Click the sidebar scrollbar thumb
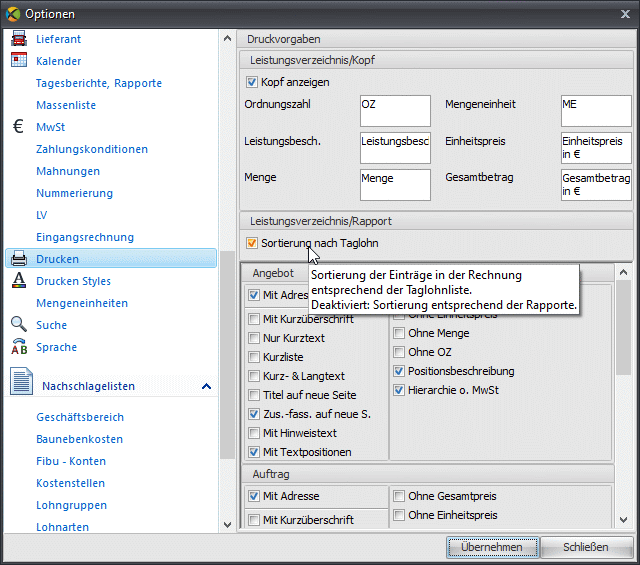Image resolution: width=640 pixels, height=565 pixels. click(x=227, y=355)
